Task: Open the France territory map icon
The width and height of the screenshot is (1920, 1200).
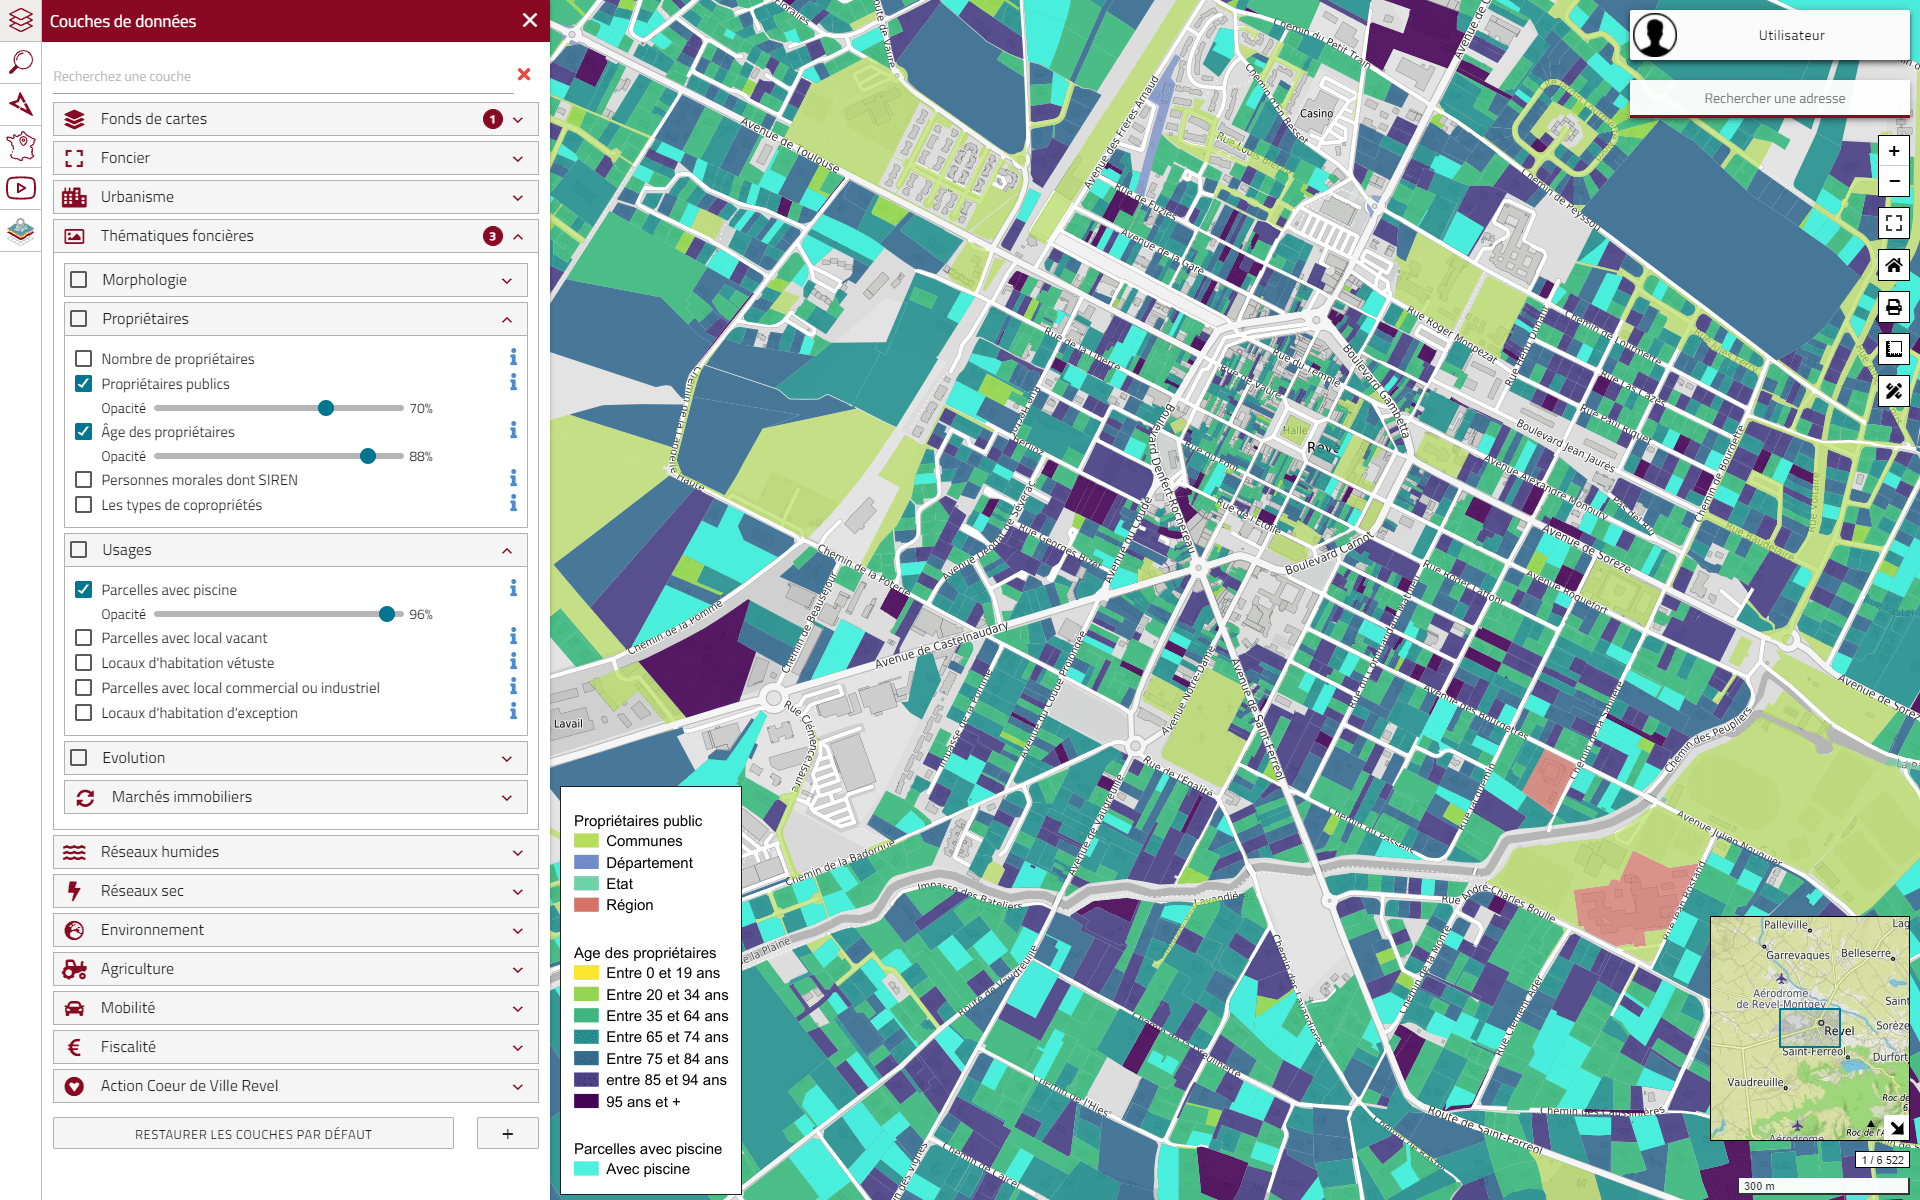Action: point(21,146)
